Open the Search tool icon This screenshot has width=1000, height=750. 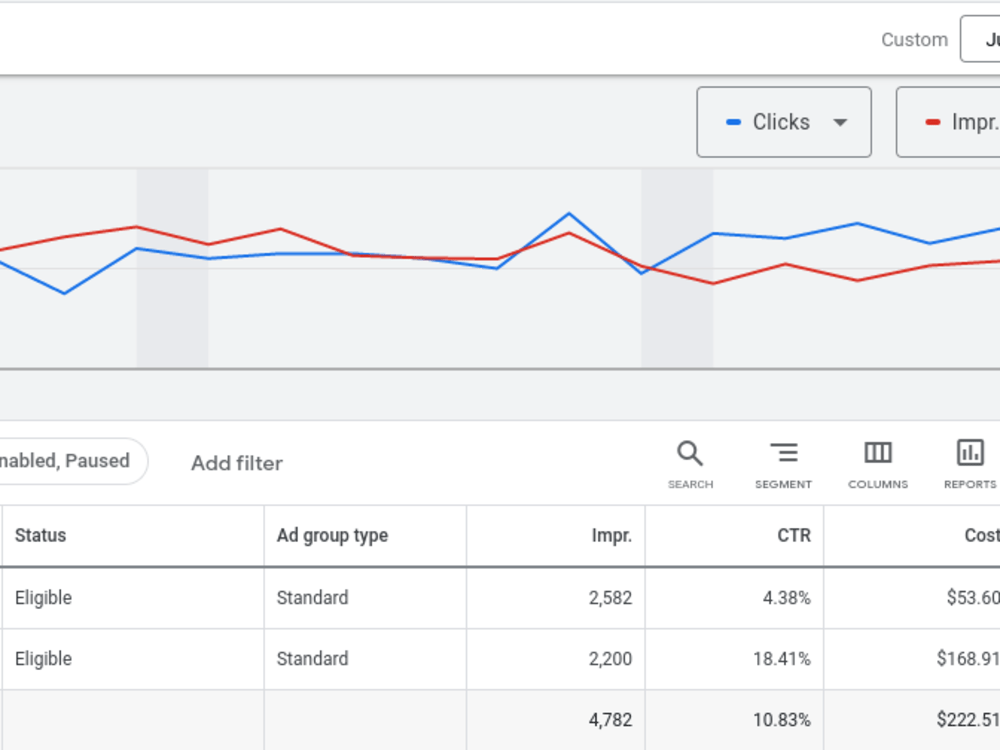pos(690,464)
